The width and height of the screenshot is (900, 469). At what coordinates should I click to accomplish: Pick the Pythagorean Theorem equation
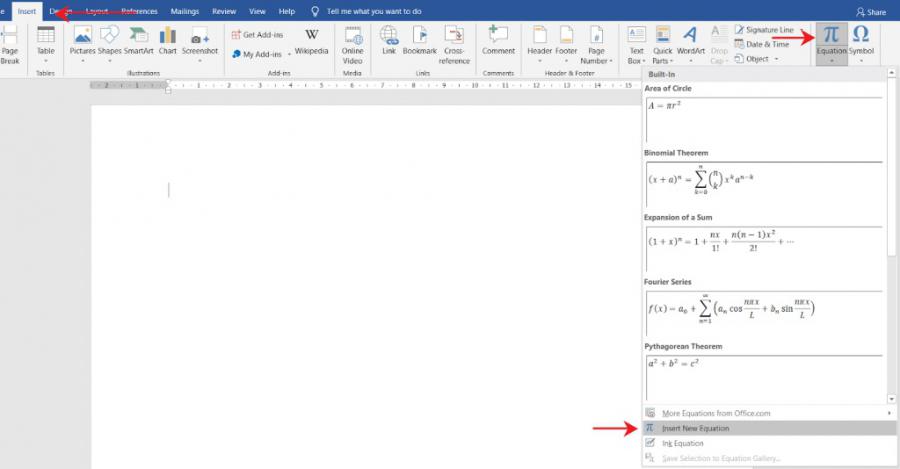[764, 378]
